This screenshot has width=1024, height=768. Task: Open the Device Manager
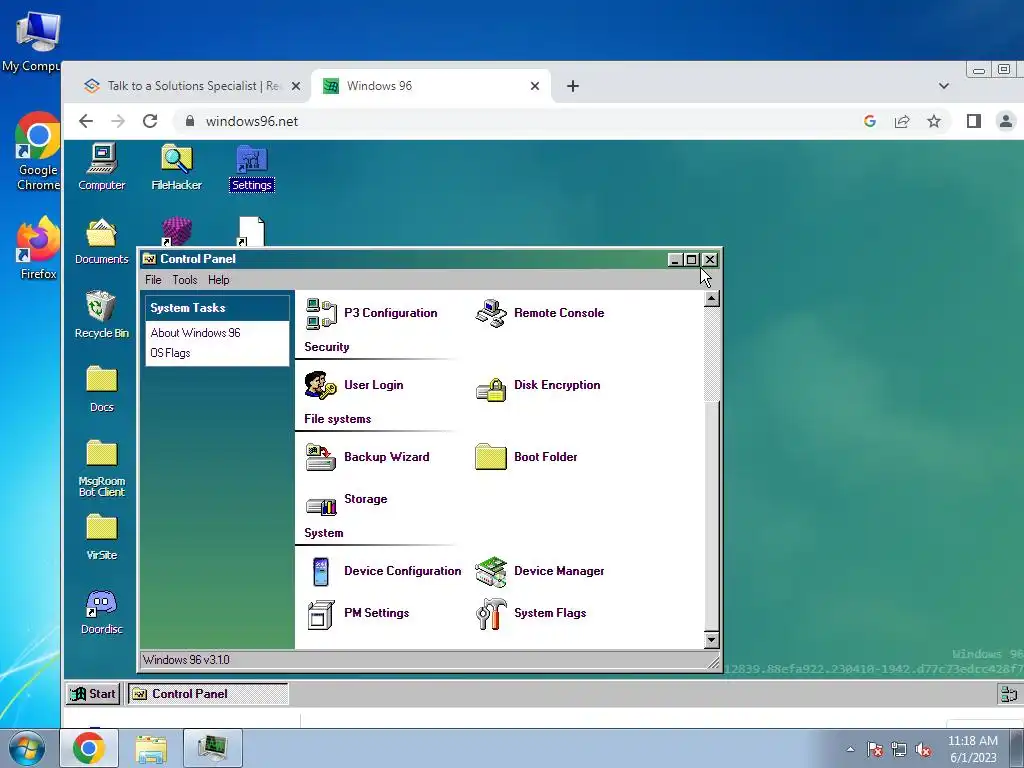(539, 571)
